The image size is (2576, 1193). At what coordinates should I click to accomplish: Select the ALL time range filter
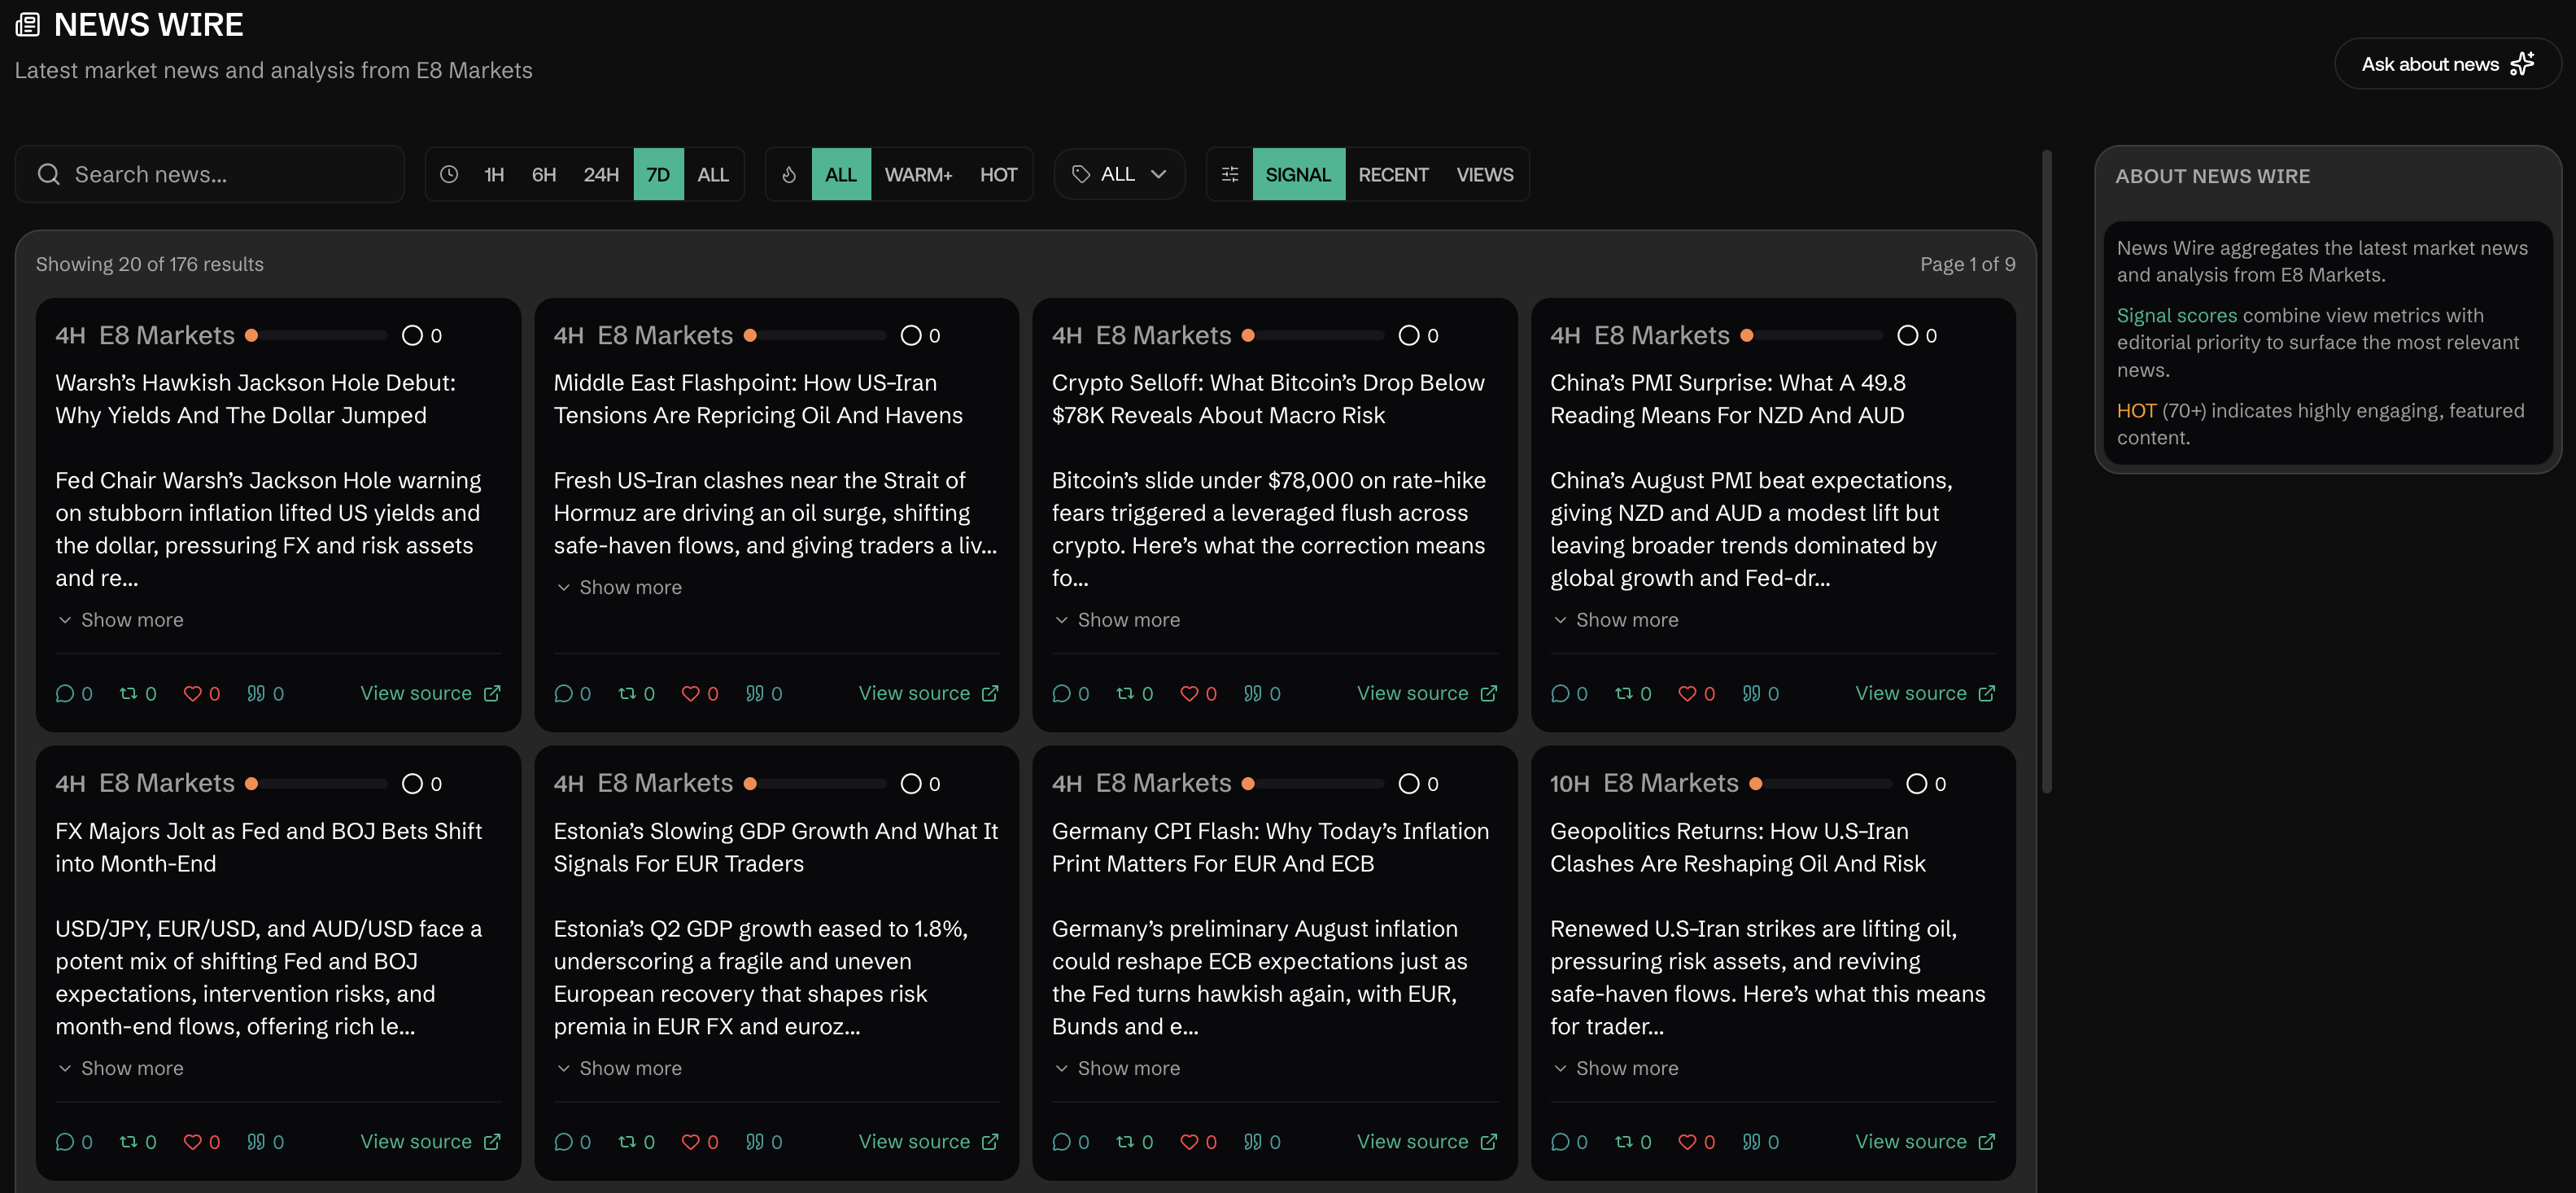pos(713,174)
